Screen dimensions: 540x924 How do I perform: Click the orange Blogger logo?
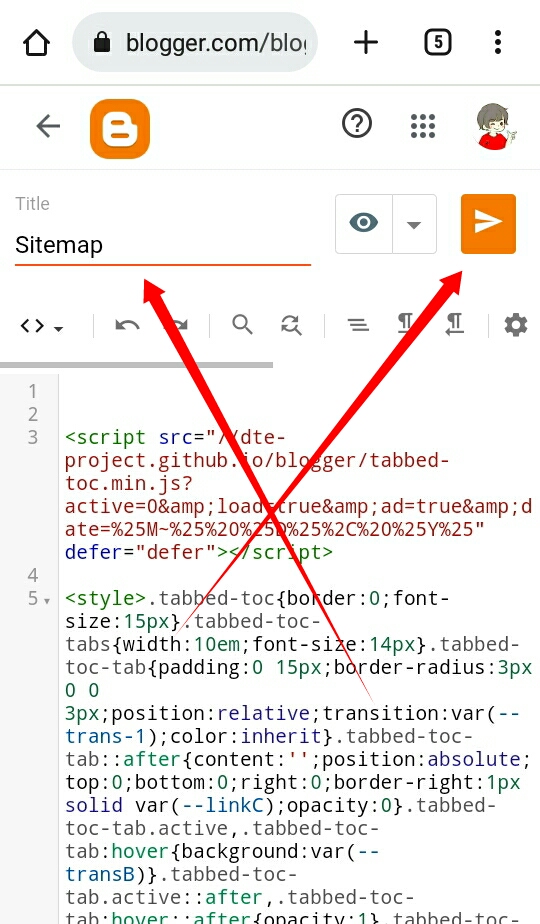[x=120, y=128]
